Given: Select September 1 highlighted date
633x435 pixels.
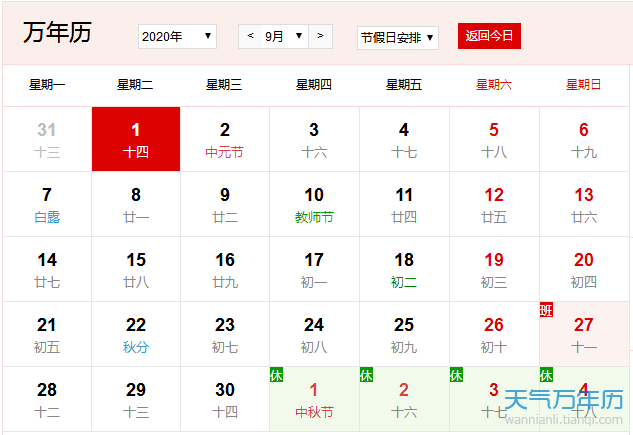Looking at the screenshot, I should tap(136, 139).
